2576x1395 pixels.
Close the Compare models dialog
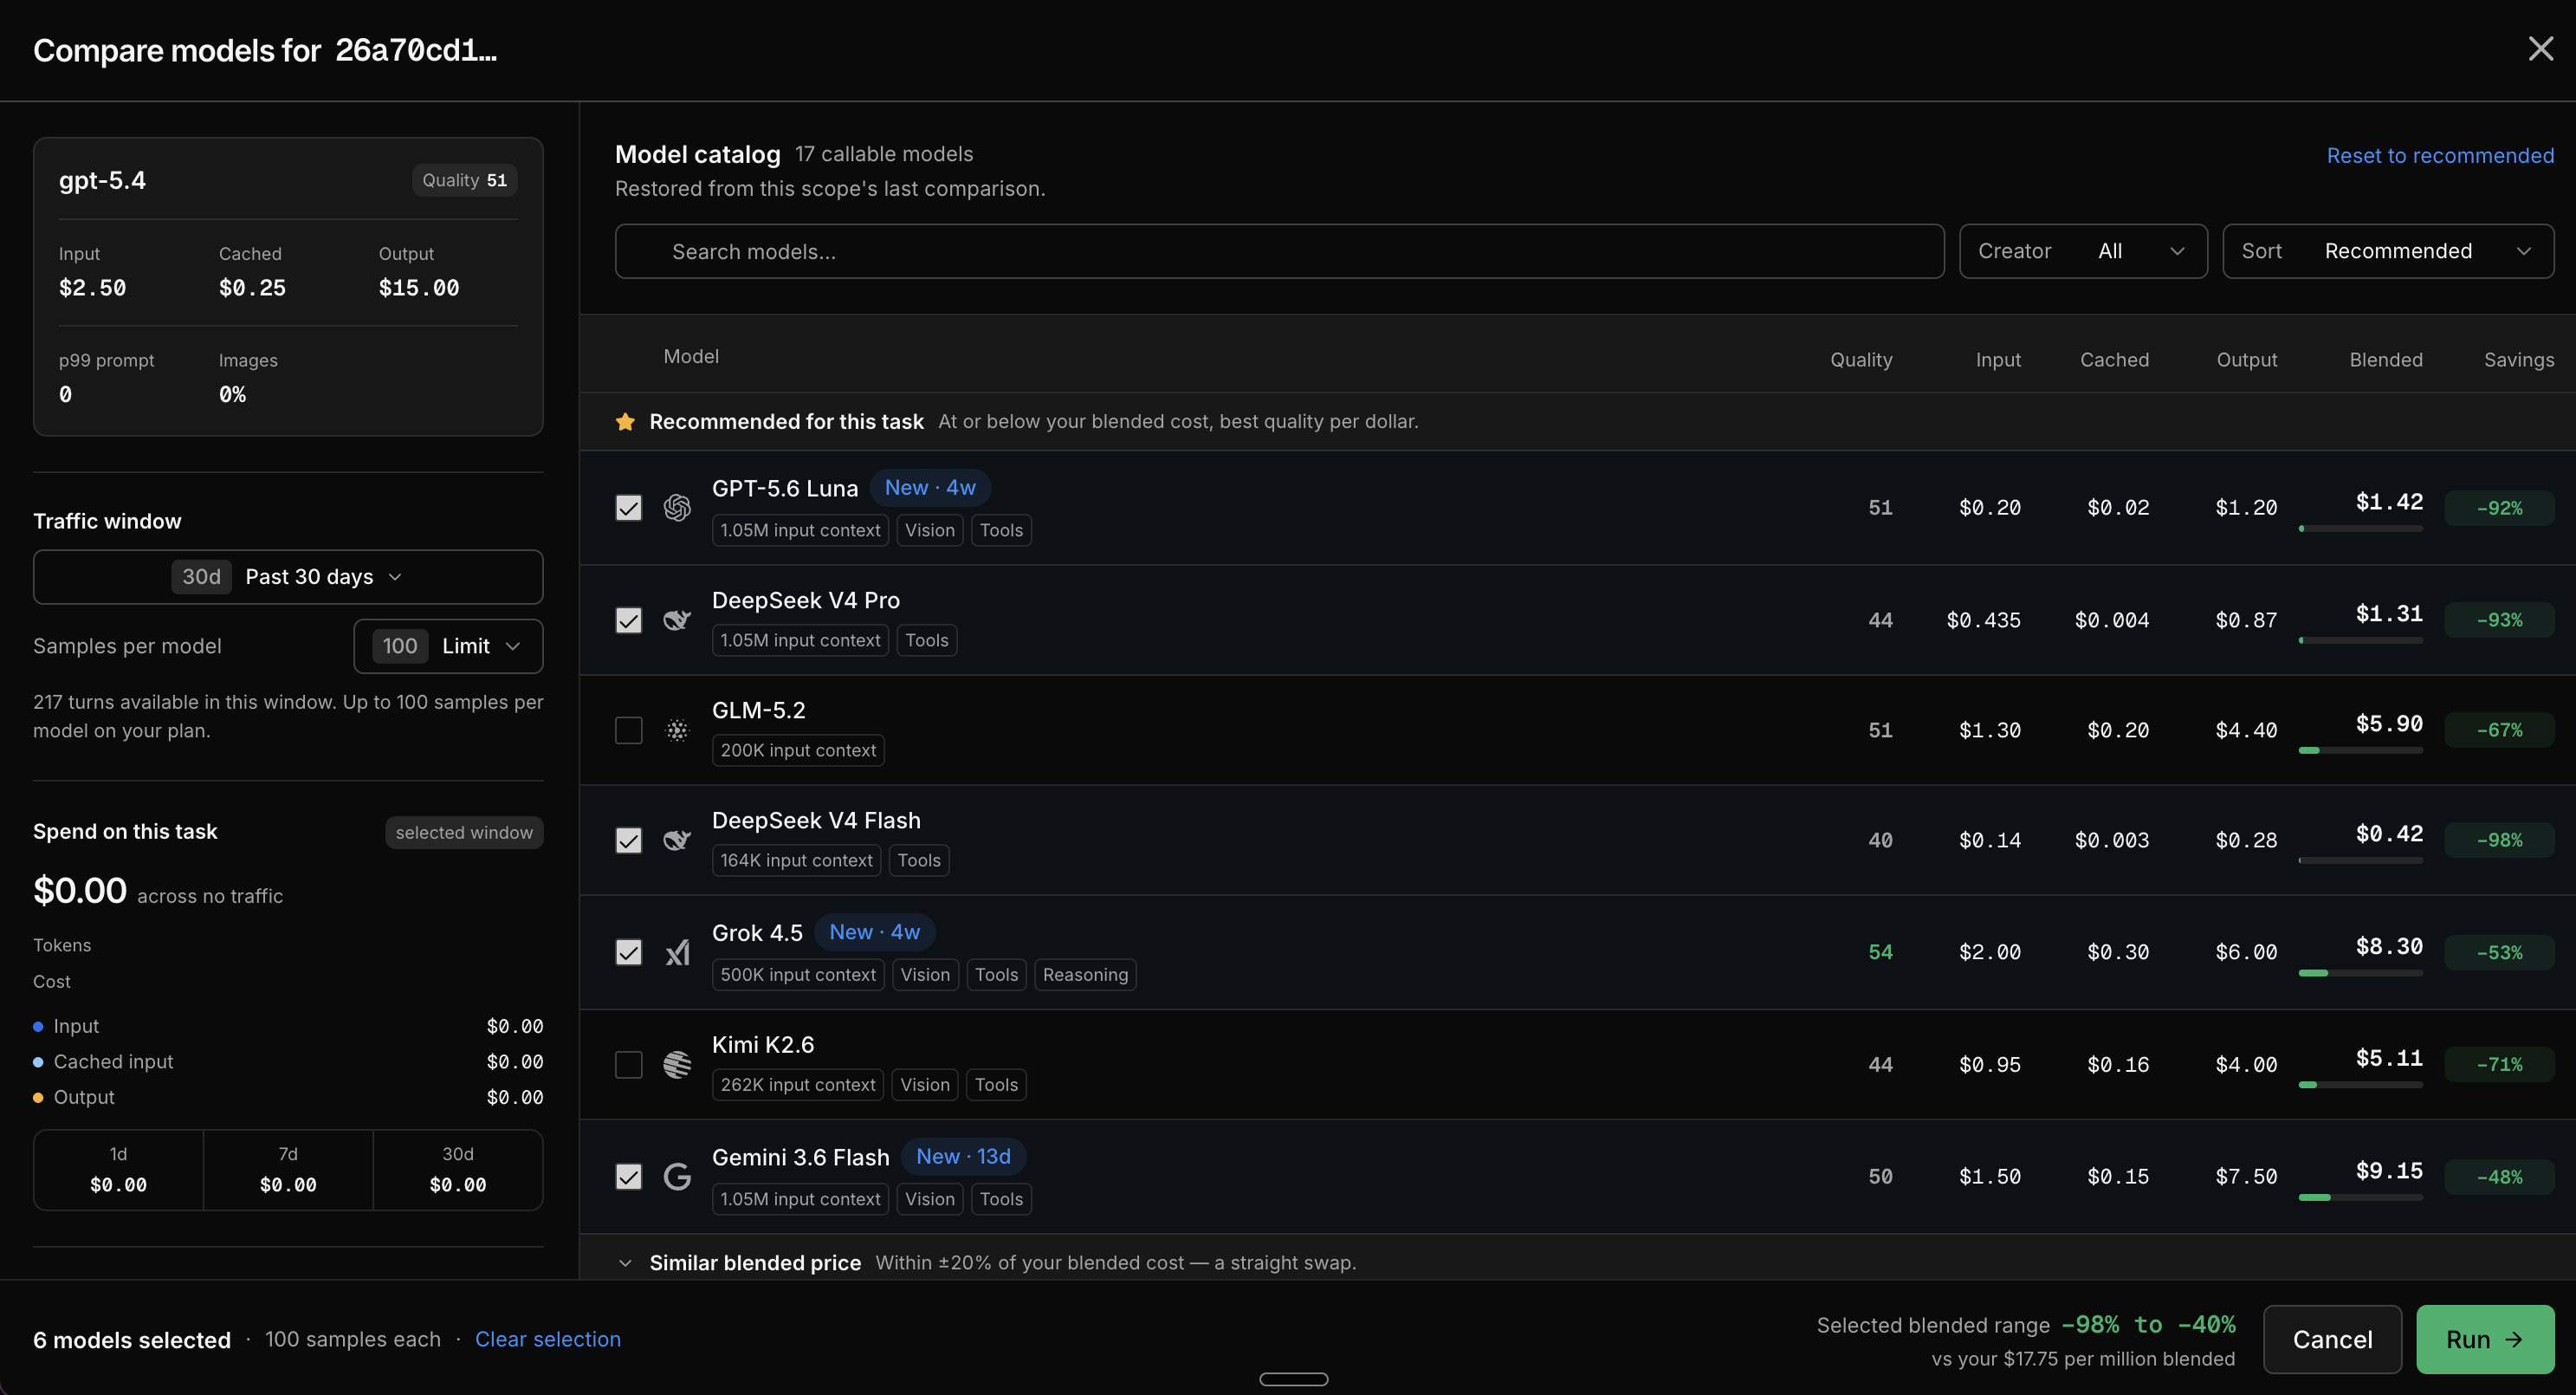pos(2540,49)
